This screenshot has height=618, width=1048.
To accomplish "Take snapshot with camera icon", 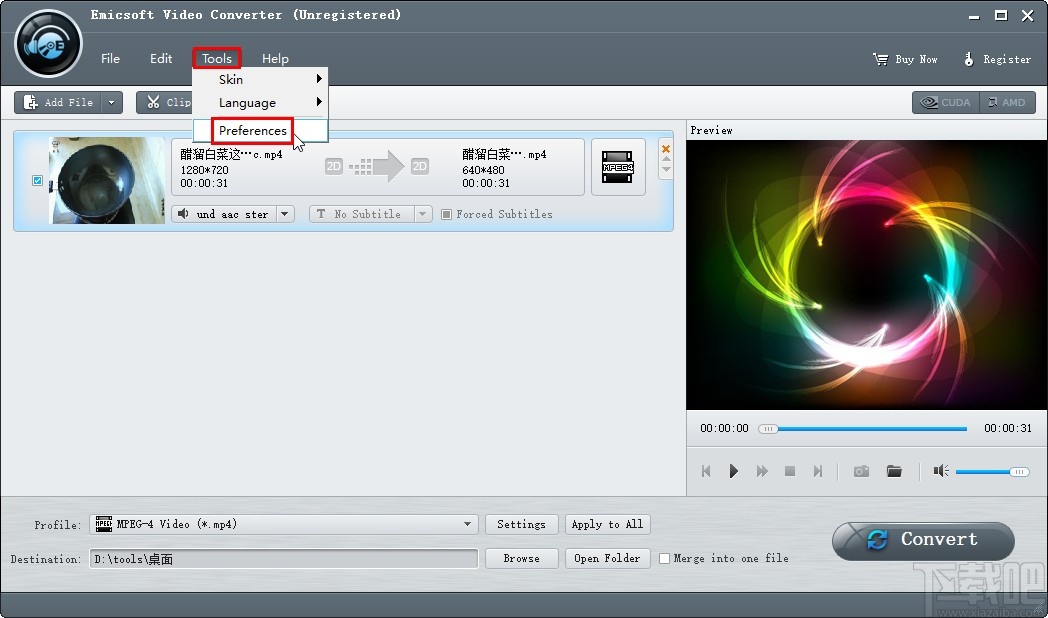I will point(862,471).
